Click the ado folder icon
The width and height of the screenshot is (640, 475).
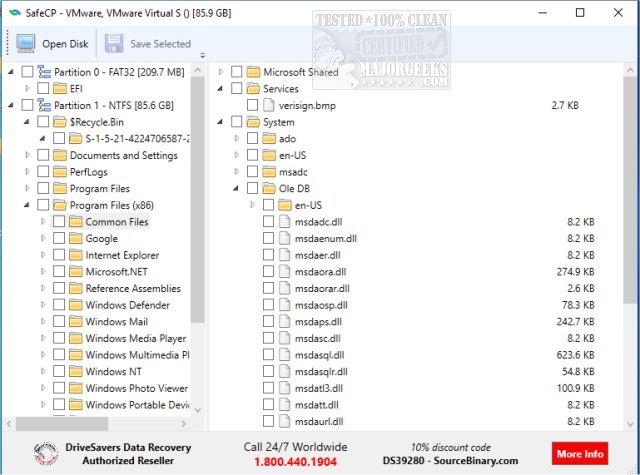coord(269,139)
